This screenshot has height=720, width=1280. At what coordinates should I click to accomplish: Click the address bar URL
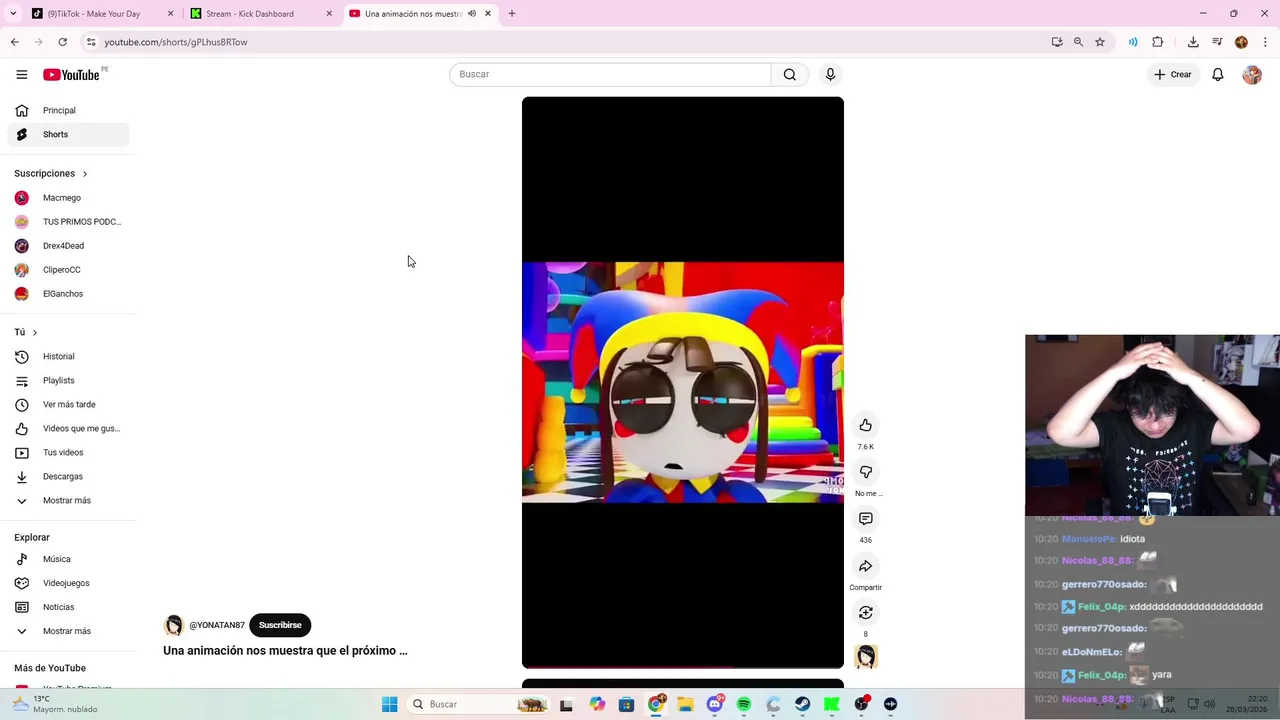176,42
